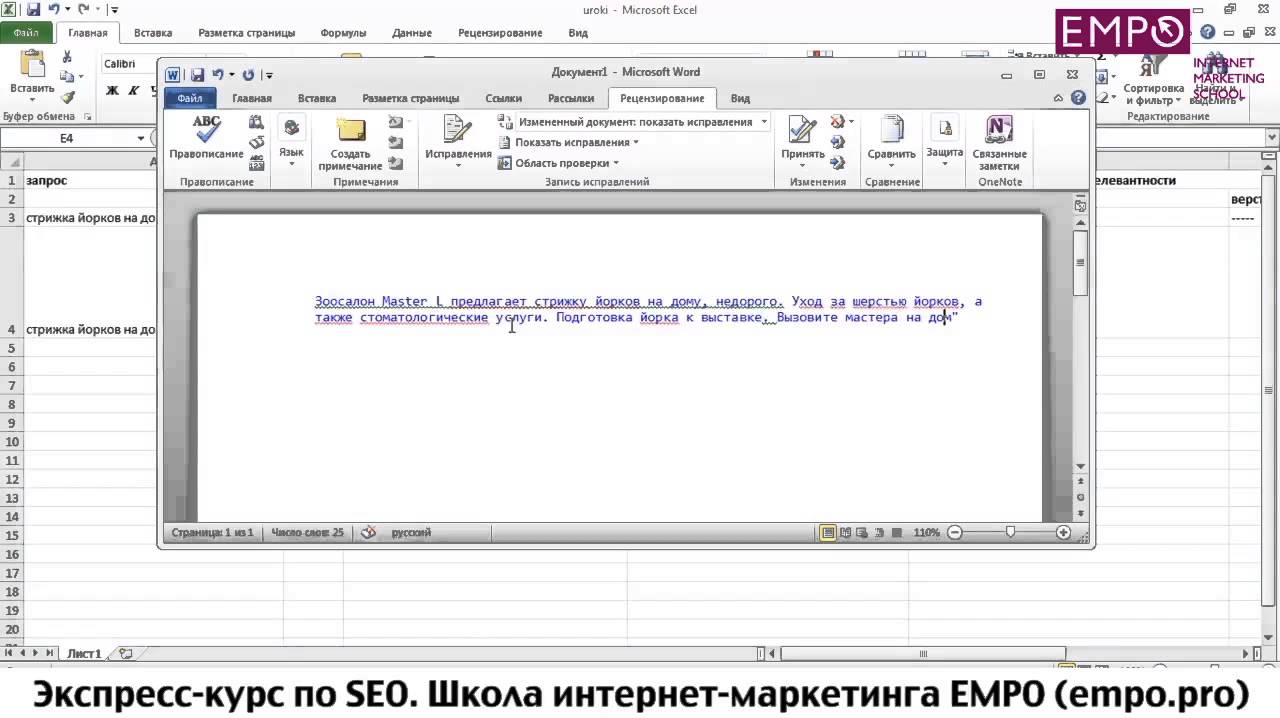1280x718 pixels.
Task: Open the Research binoculars icon in Word
Action: 257,122
